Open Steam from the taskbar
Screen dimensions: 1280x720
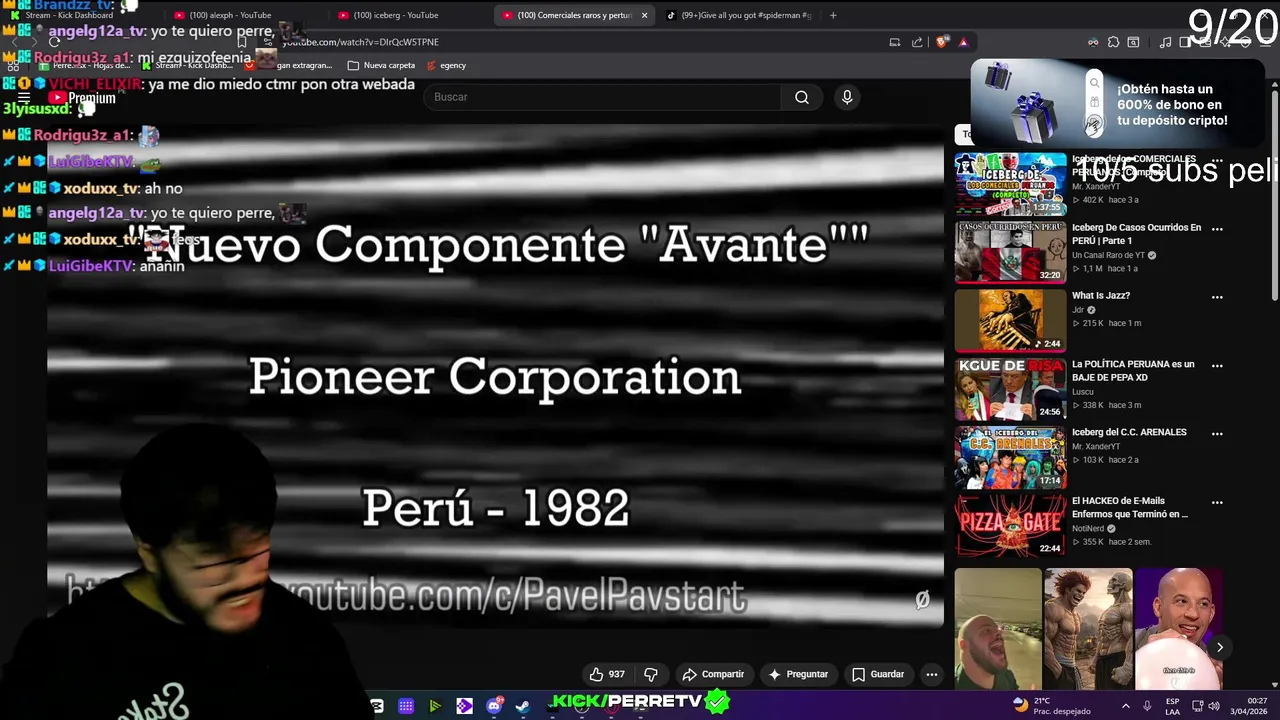pos(522,706)
